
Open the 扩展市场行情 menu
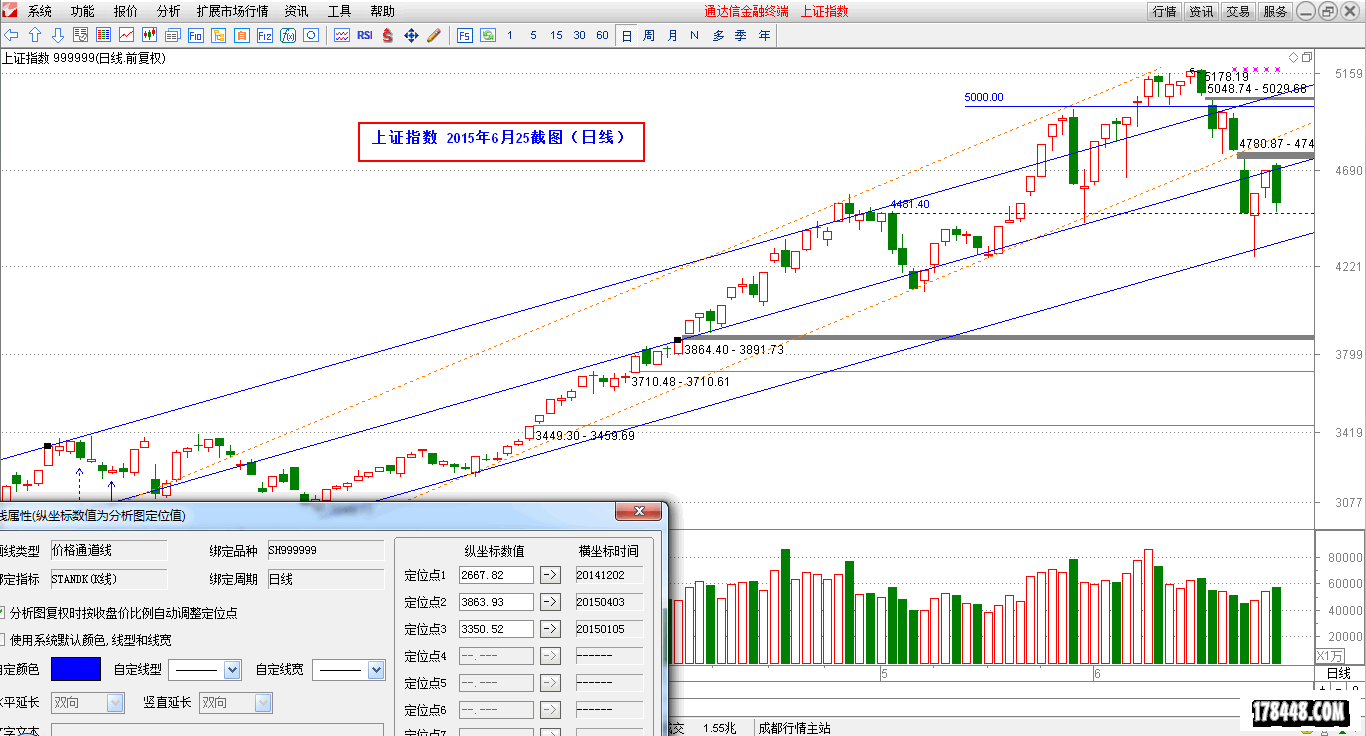click(233, 11)
